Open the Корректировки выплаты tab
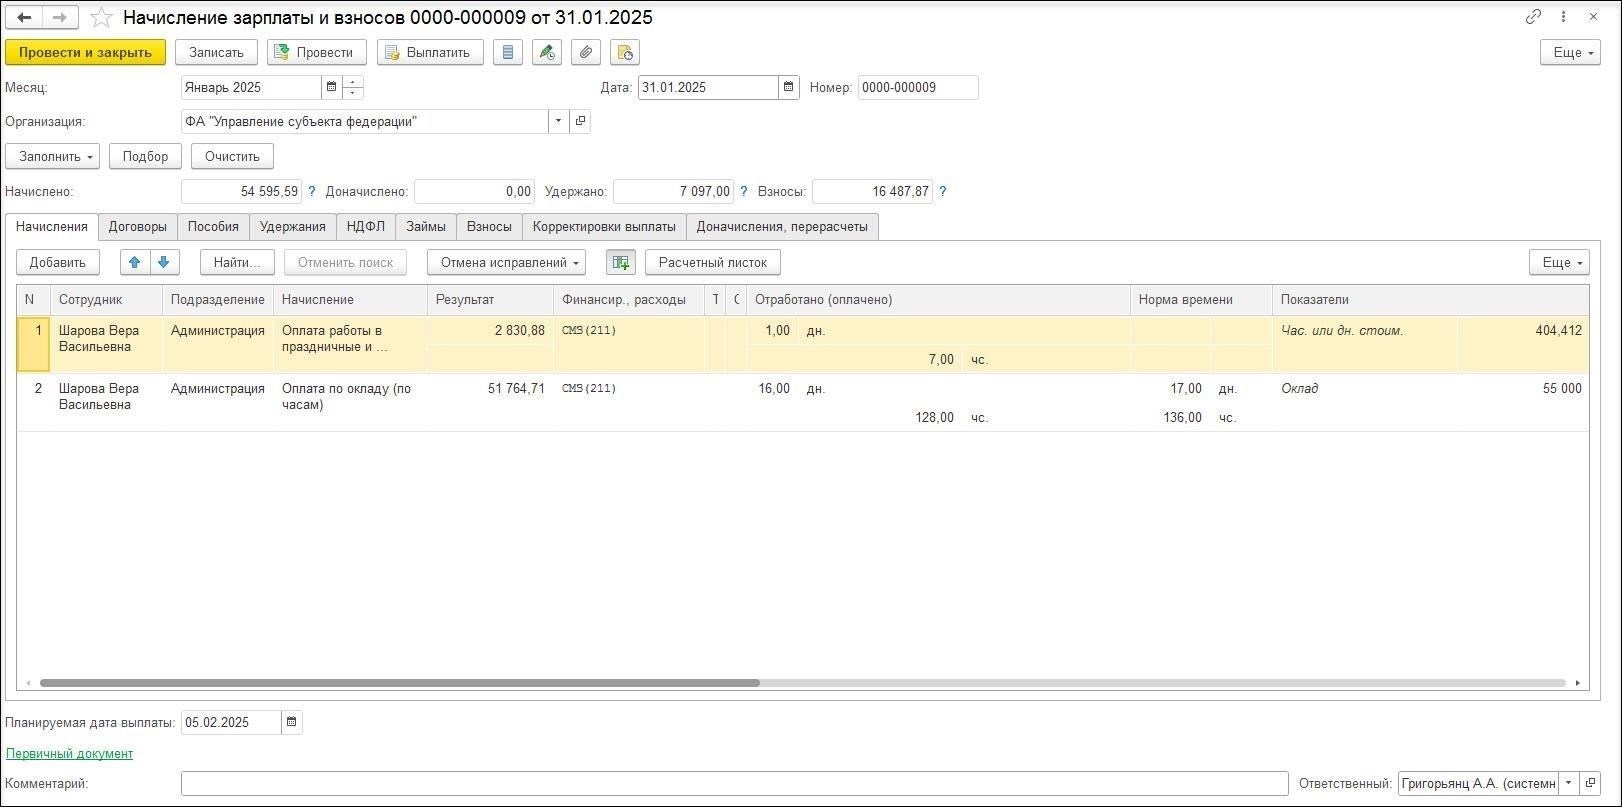 click(x=604, y=226)
